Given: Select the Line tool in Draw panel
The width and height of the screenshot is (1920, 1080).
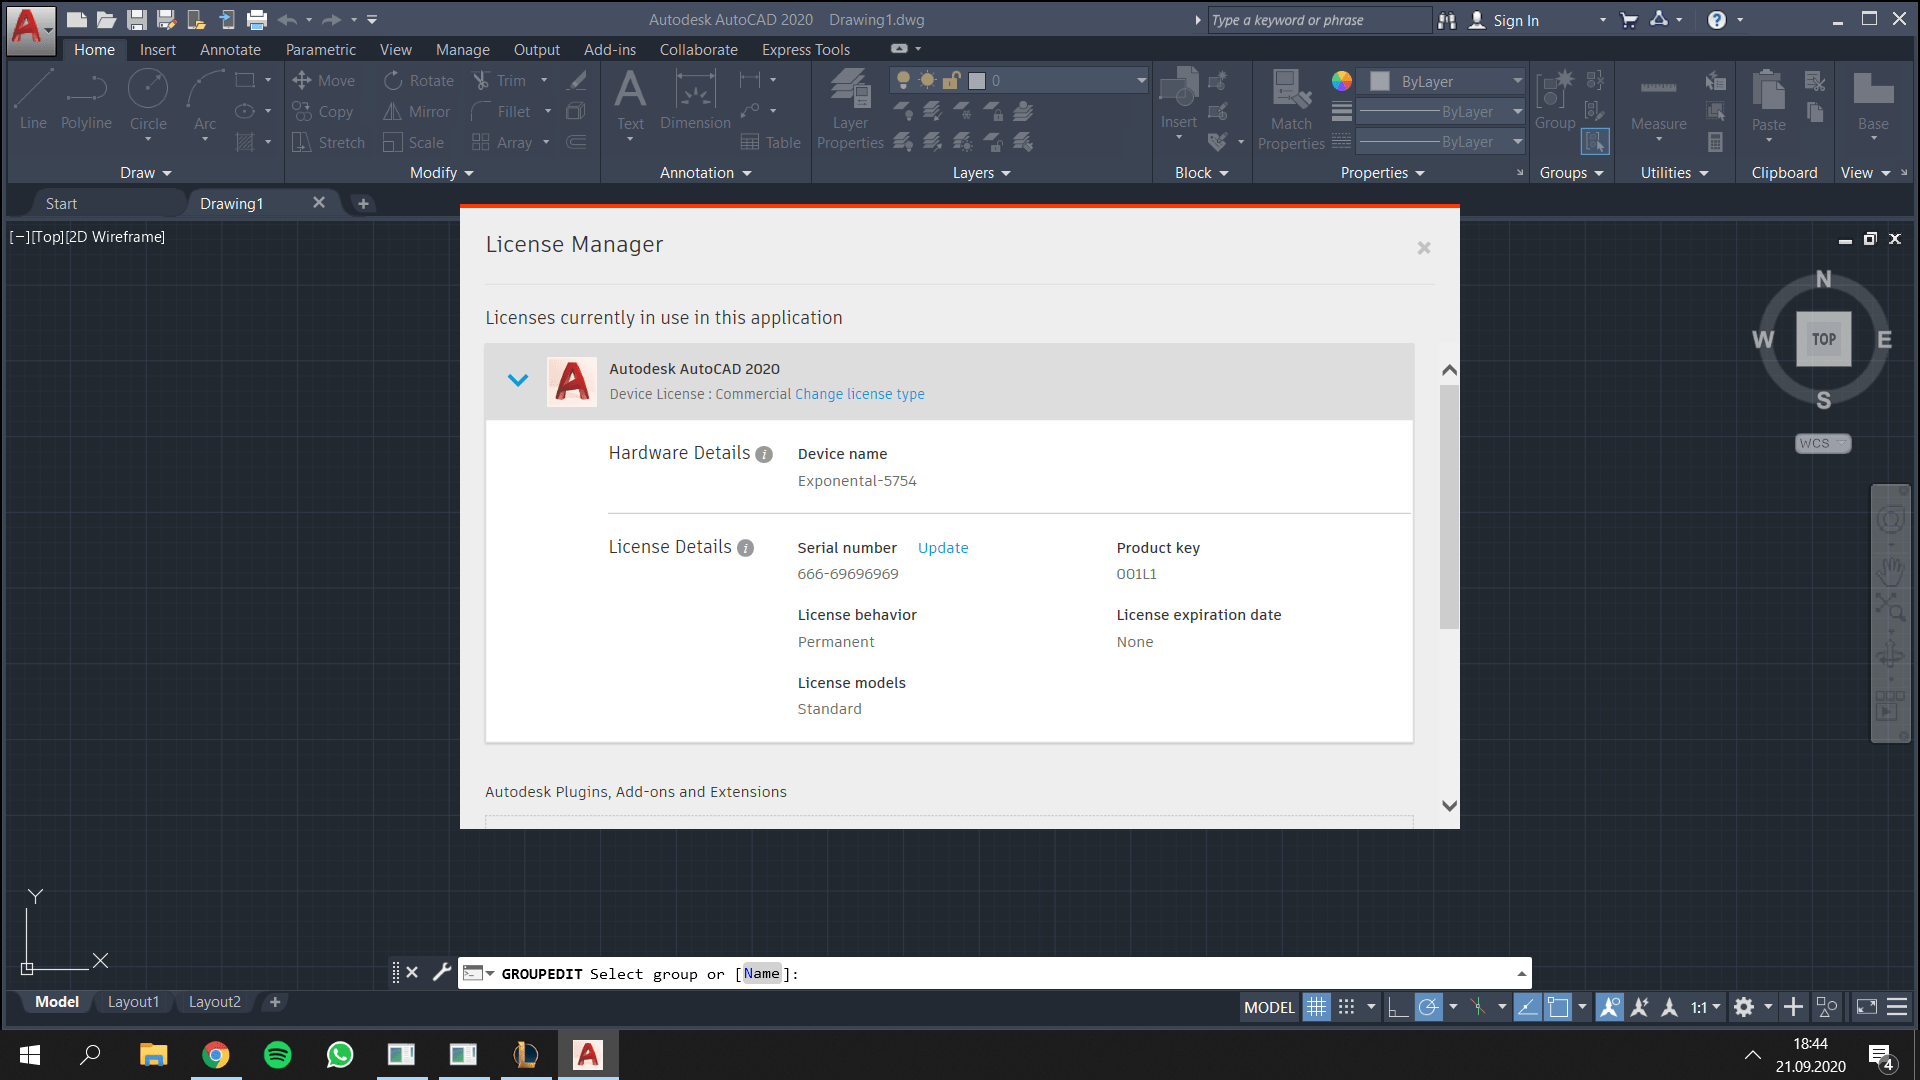Looking at the screenshot, I should (x=33, y=100).
